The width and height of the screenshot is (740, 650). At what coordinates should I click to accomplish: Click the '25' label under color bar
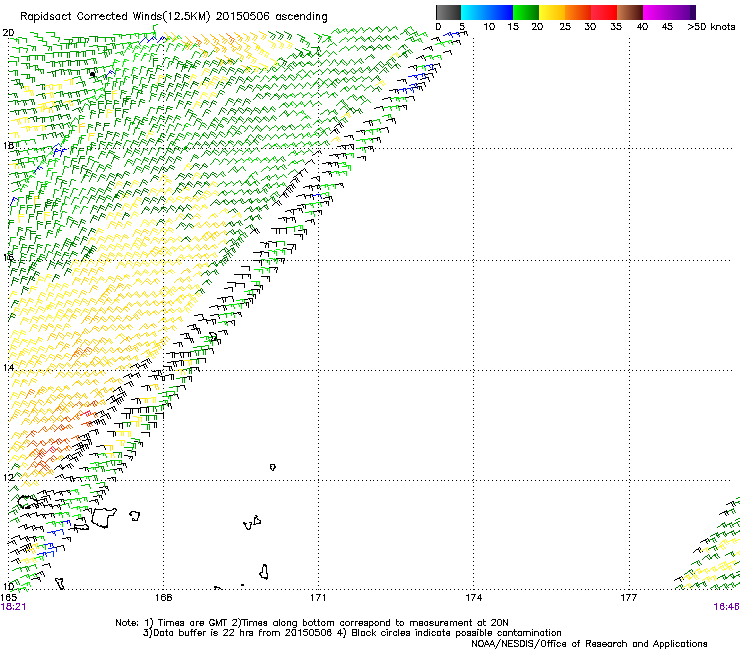point(565,27)
